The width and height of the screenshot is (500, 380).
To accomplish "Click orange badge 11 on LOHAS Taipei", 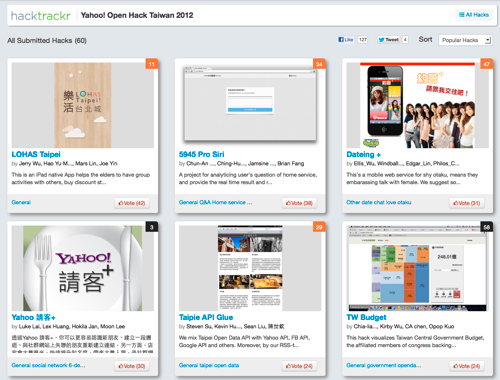I will point(152,64).
